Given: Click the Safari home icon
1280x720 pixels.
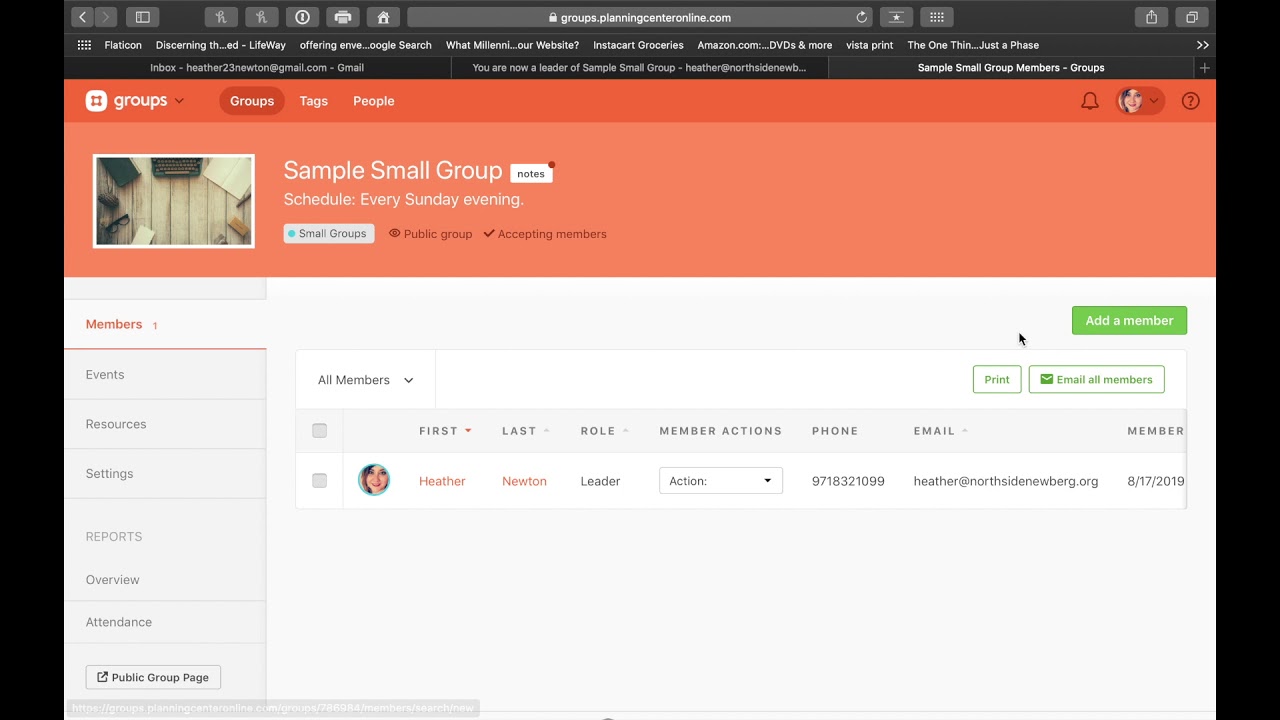Looking at the screenshot, I should click(383, 17).
